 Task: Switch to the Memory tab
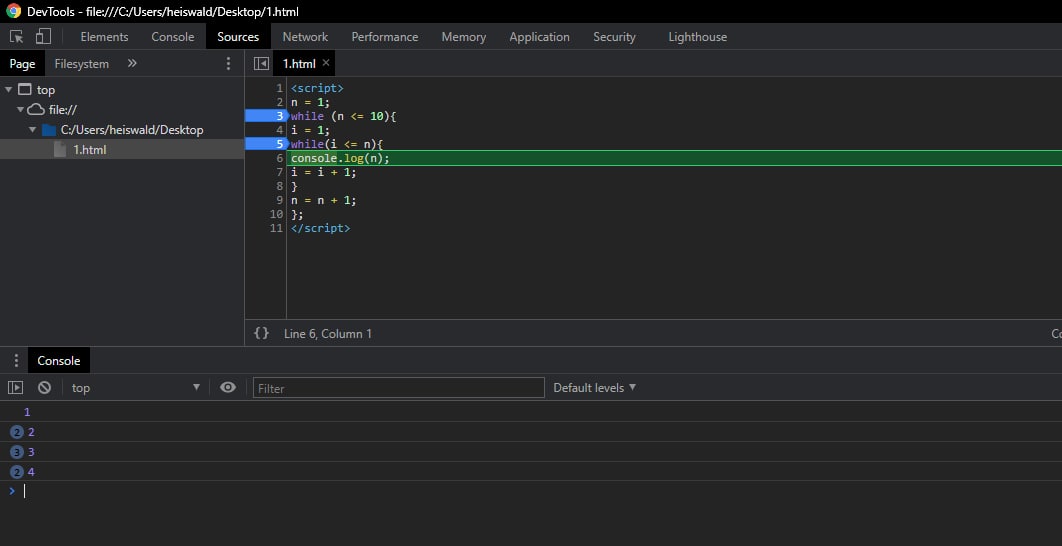464,37
